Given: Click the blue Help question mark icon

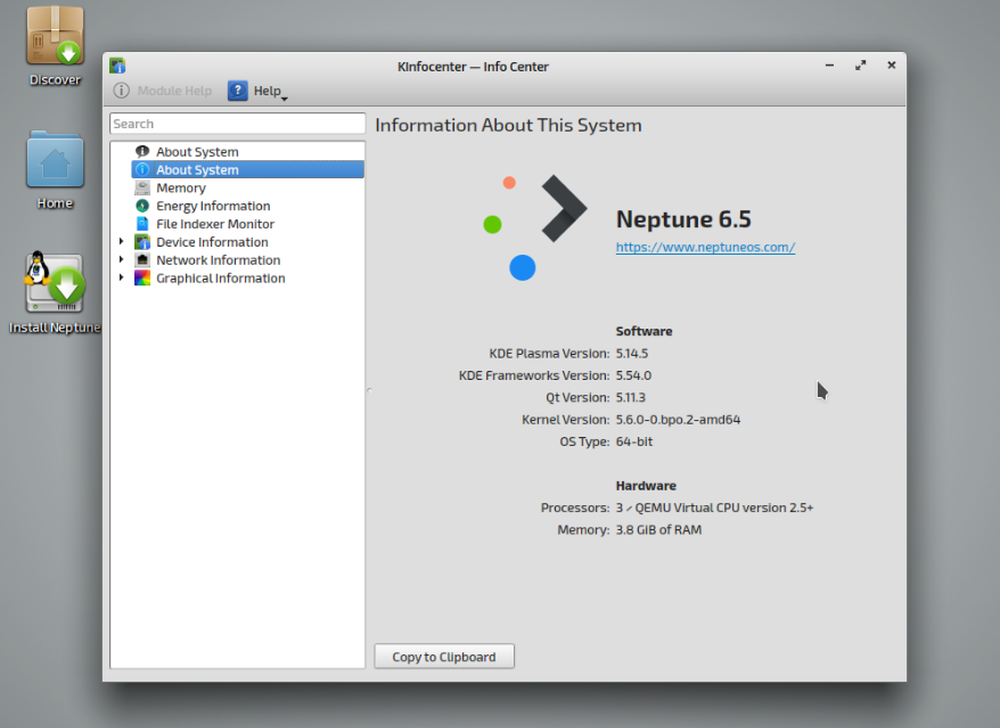Looking at the screenshot, I should (x=237, y=91).
